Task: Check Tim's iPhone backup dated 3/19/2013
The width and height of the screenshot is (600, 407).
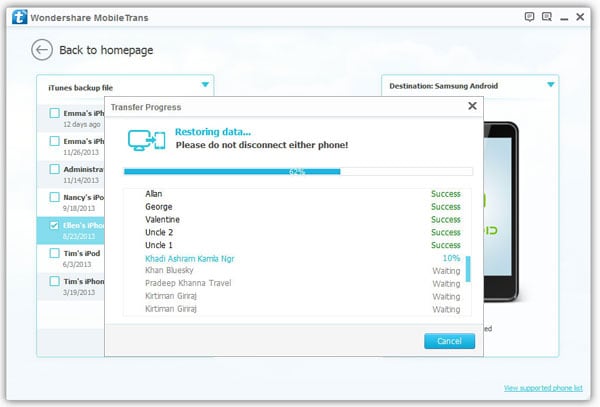Action: coord(55,281)
